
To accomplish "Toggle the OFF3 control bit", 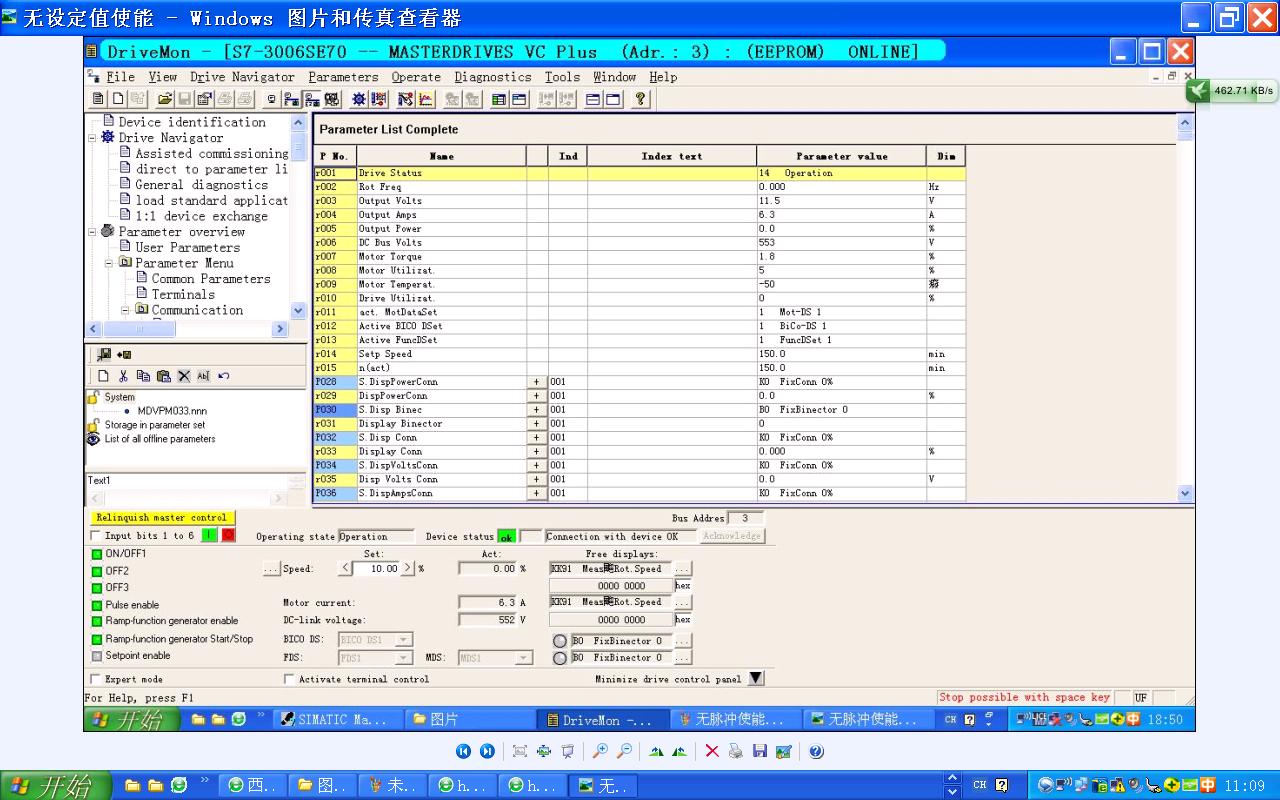I will (97, 588).
